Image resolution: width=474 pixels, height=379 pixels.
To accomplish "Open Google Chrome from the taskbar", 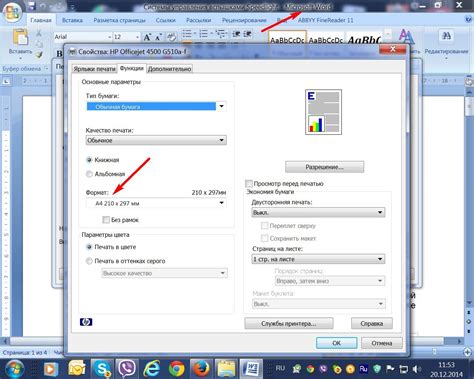I will coord(177,369).
